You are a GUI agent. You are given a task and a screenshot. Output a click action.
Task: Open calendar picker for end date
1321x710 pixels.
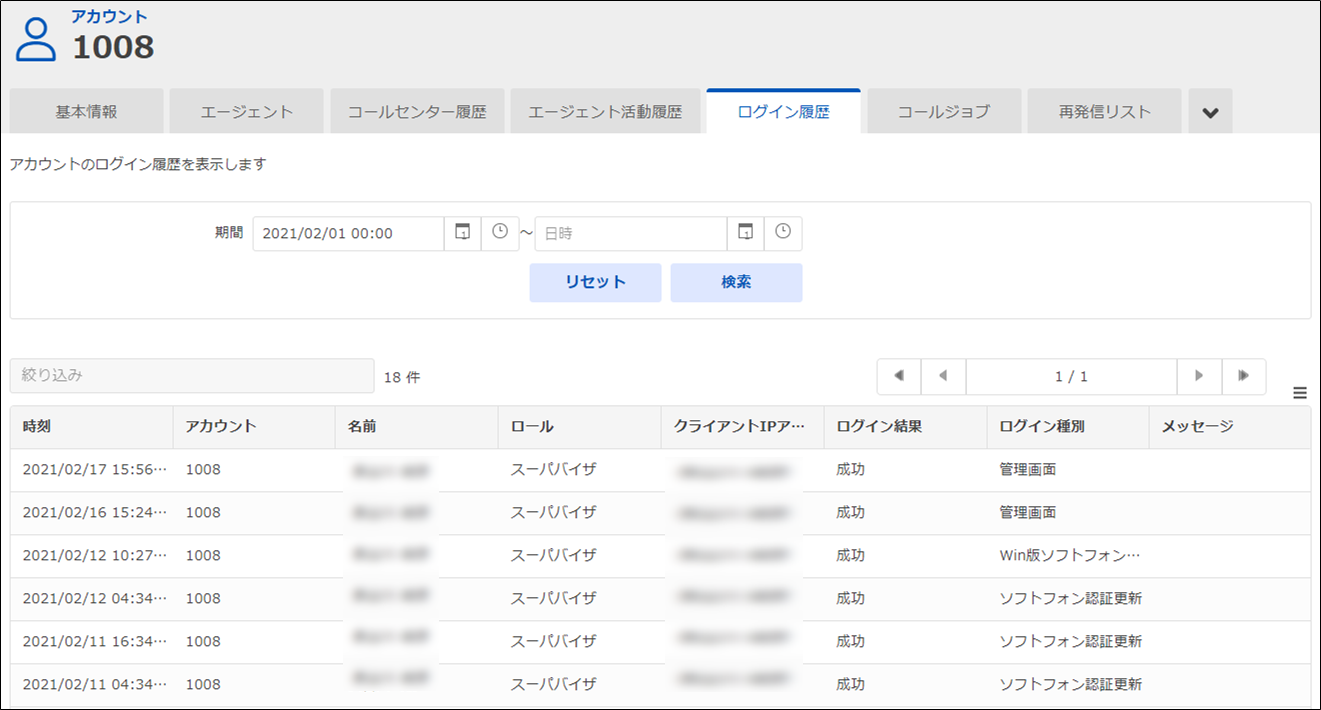[745, 233]
